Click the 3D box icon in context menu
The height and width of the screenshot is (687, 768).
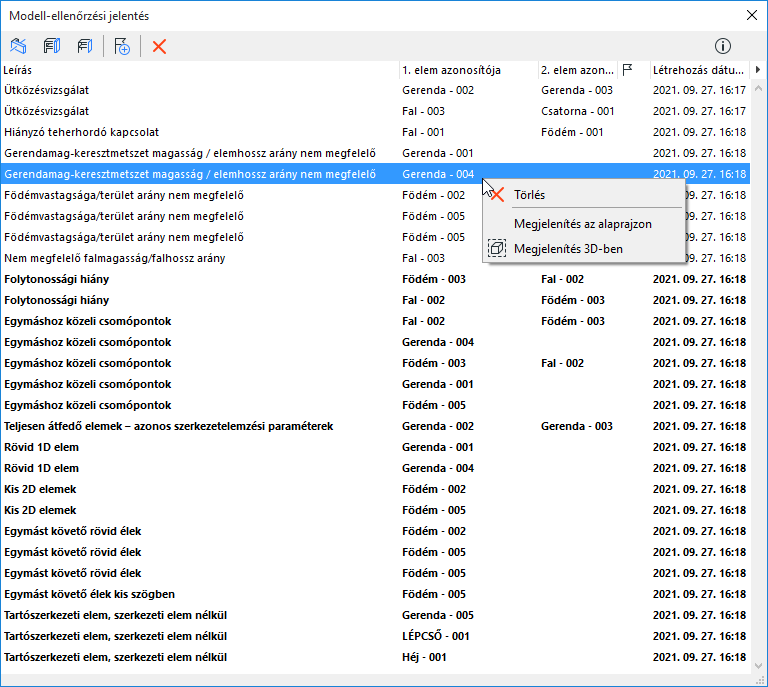point(497,248)
